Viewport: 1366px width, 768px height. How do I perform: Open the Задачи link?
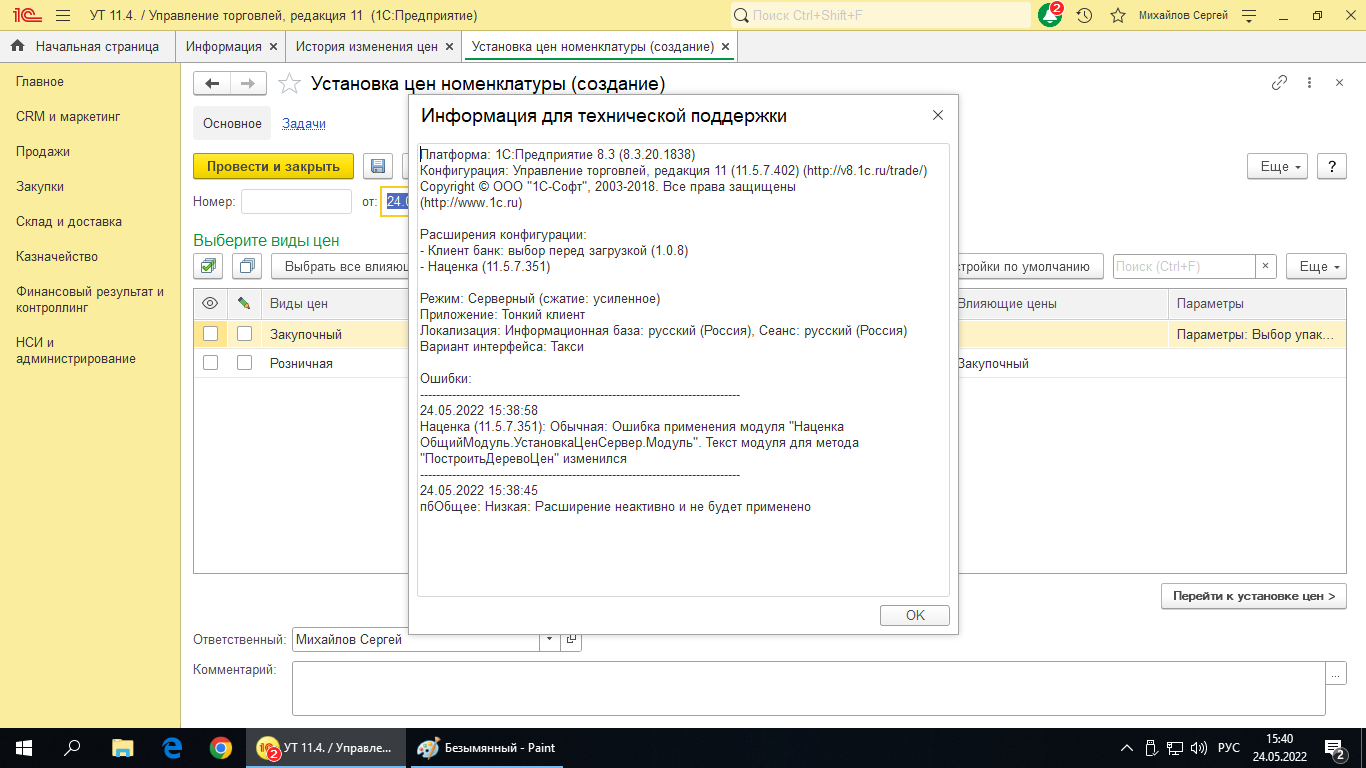(x=304, y=124)
